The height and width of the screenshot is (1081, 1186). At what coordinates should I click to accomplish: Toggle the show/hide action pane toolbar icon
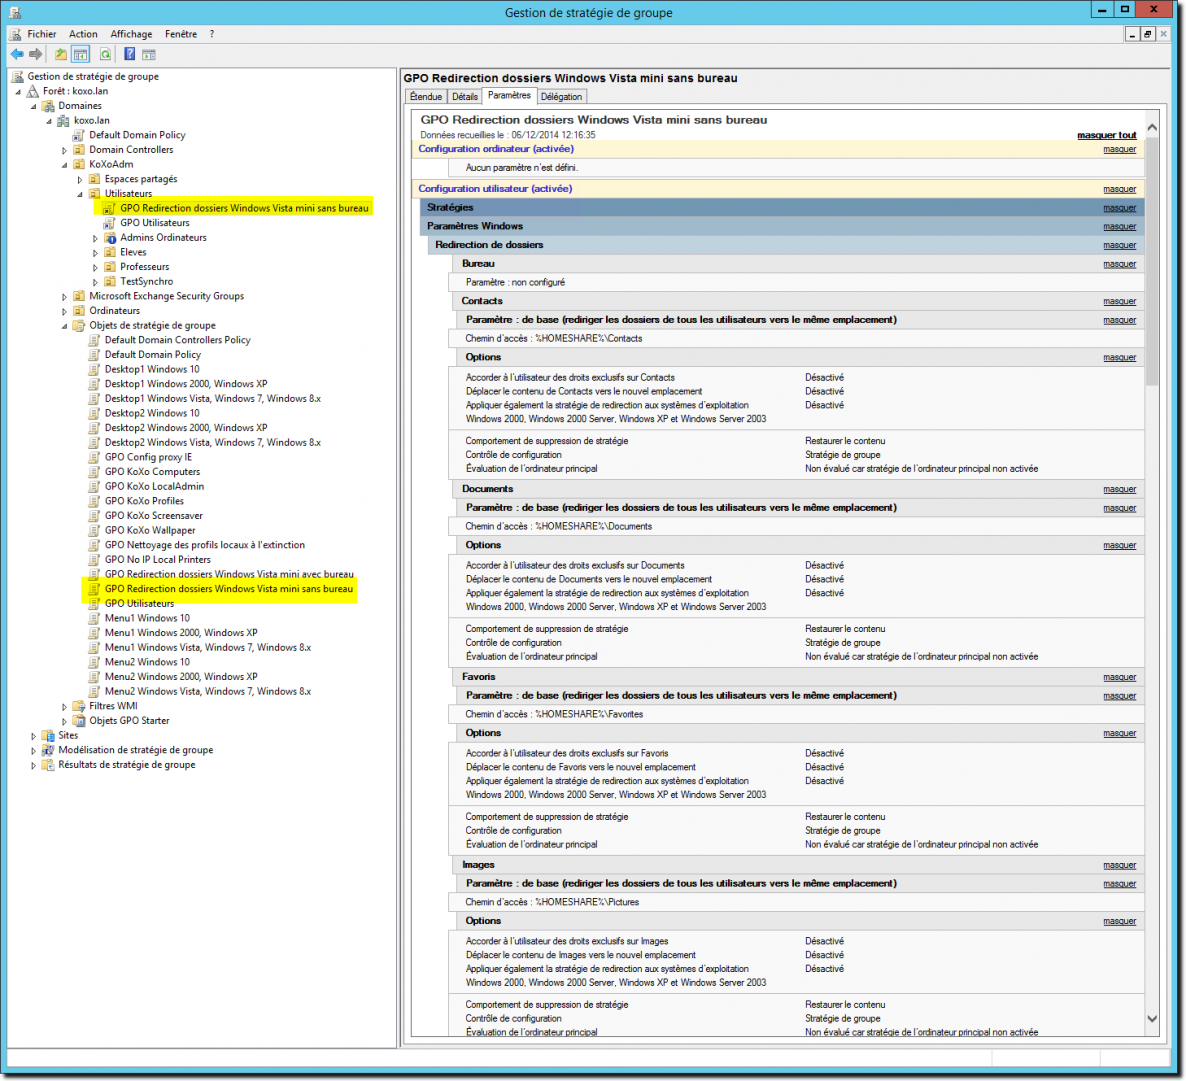point(149,54)
